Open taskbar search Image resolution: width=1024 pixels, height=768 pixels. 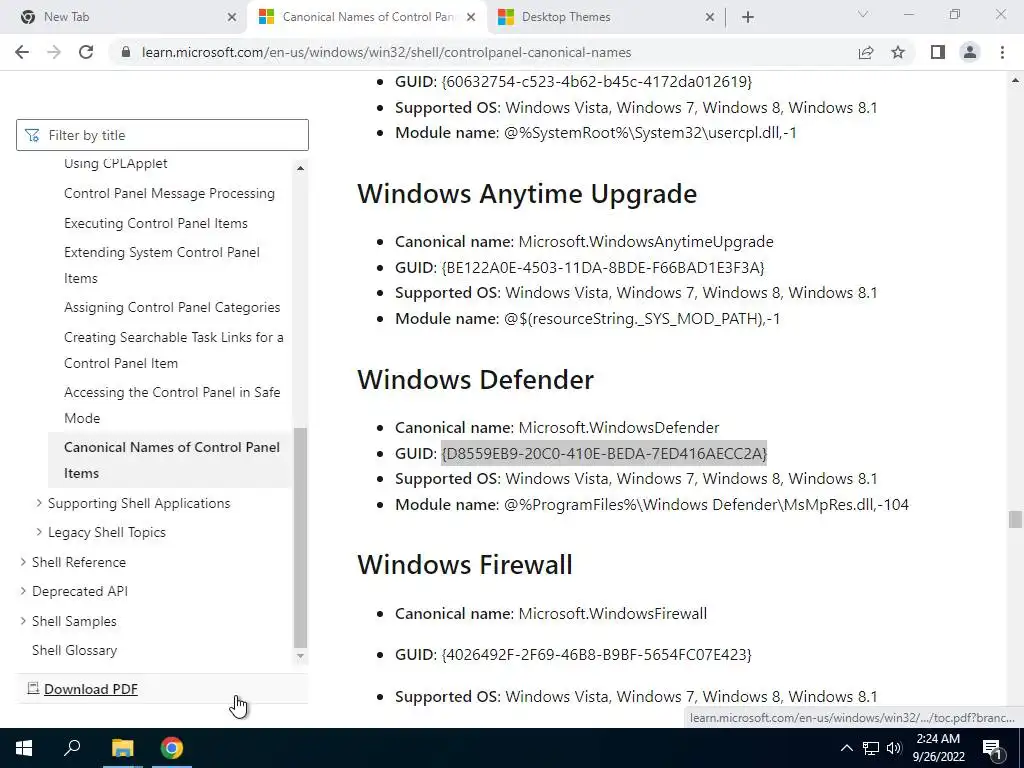[x=72, y=748]
